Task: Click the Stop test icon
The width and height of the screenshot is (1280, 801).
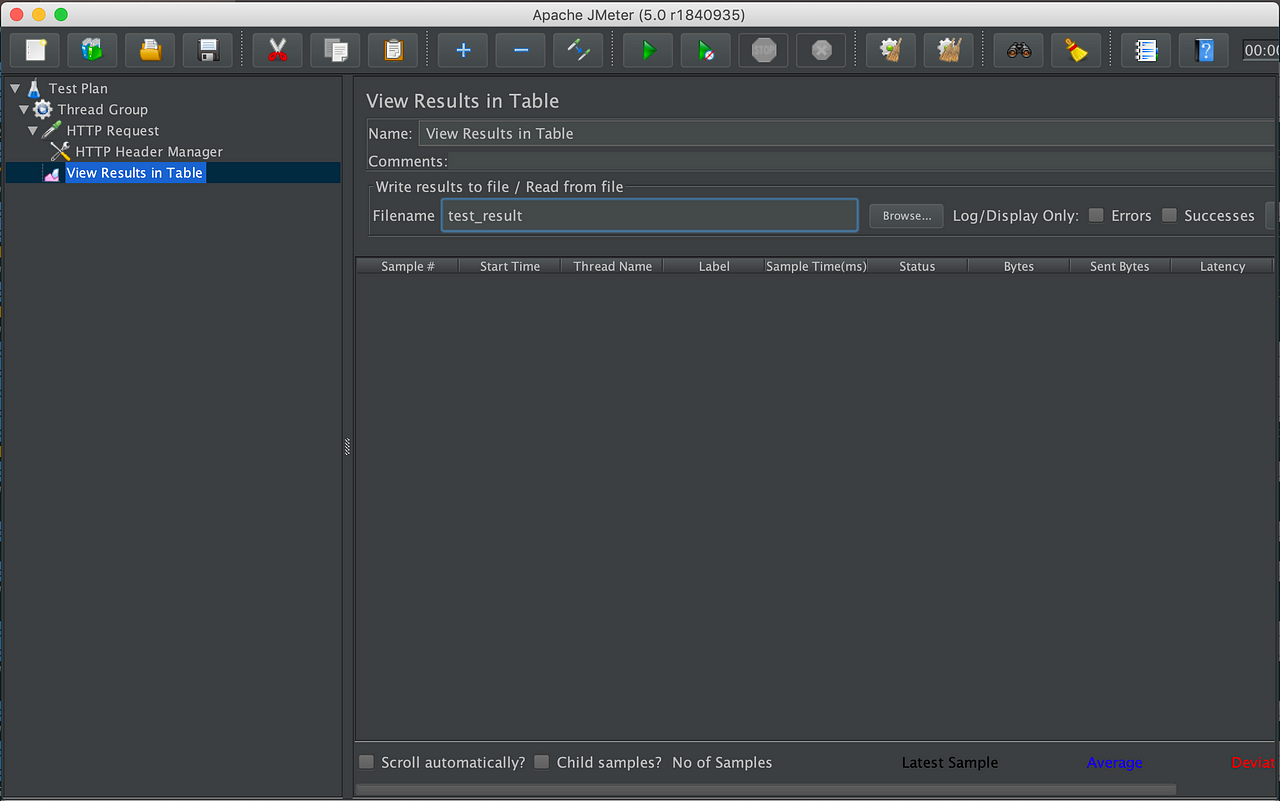Action: 764,49
